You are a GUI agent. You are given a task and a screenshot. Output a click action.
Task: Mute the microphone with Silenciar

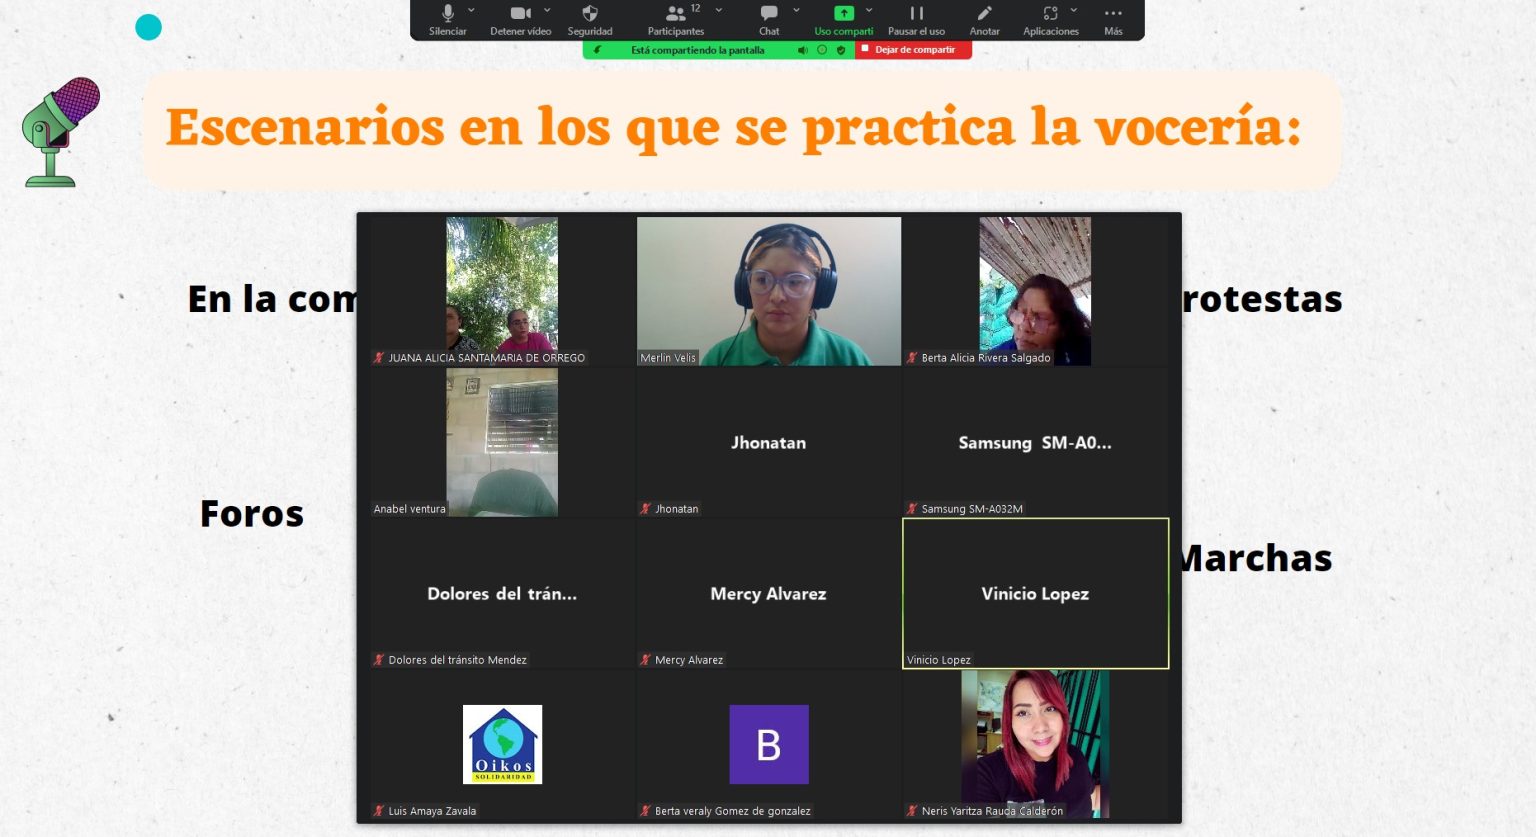click(447, 19)
